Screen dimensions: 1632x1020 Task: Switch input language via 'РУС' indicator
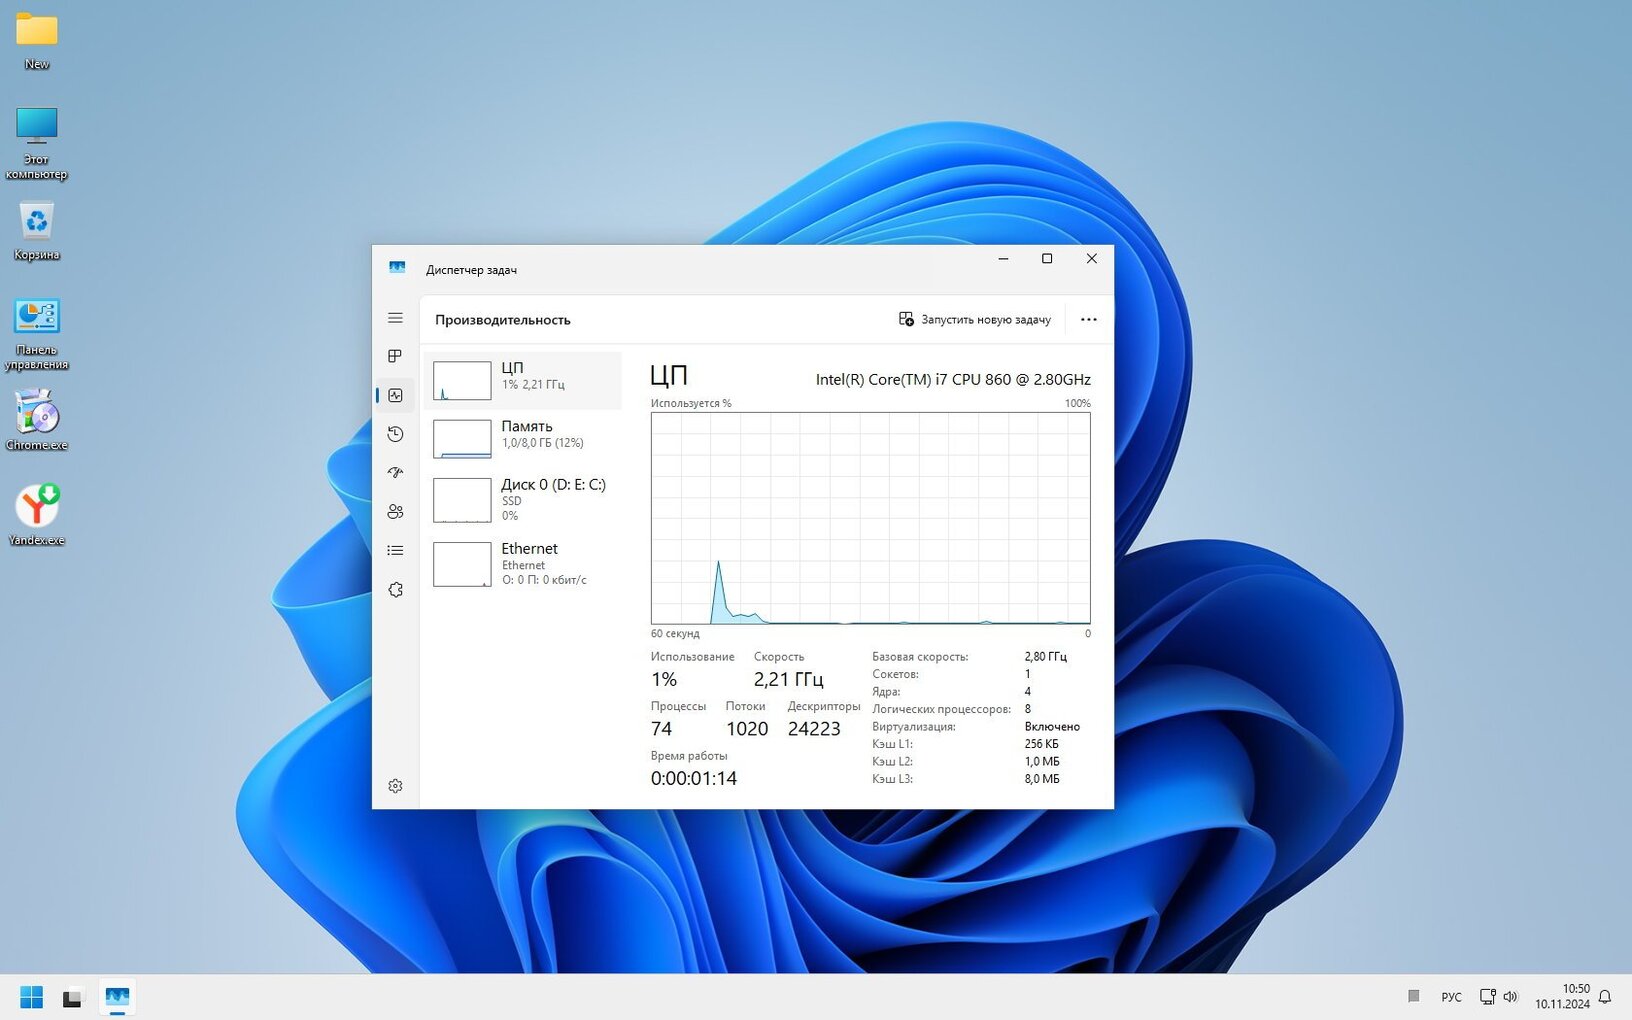[x=1451, y=997]
